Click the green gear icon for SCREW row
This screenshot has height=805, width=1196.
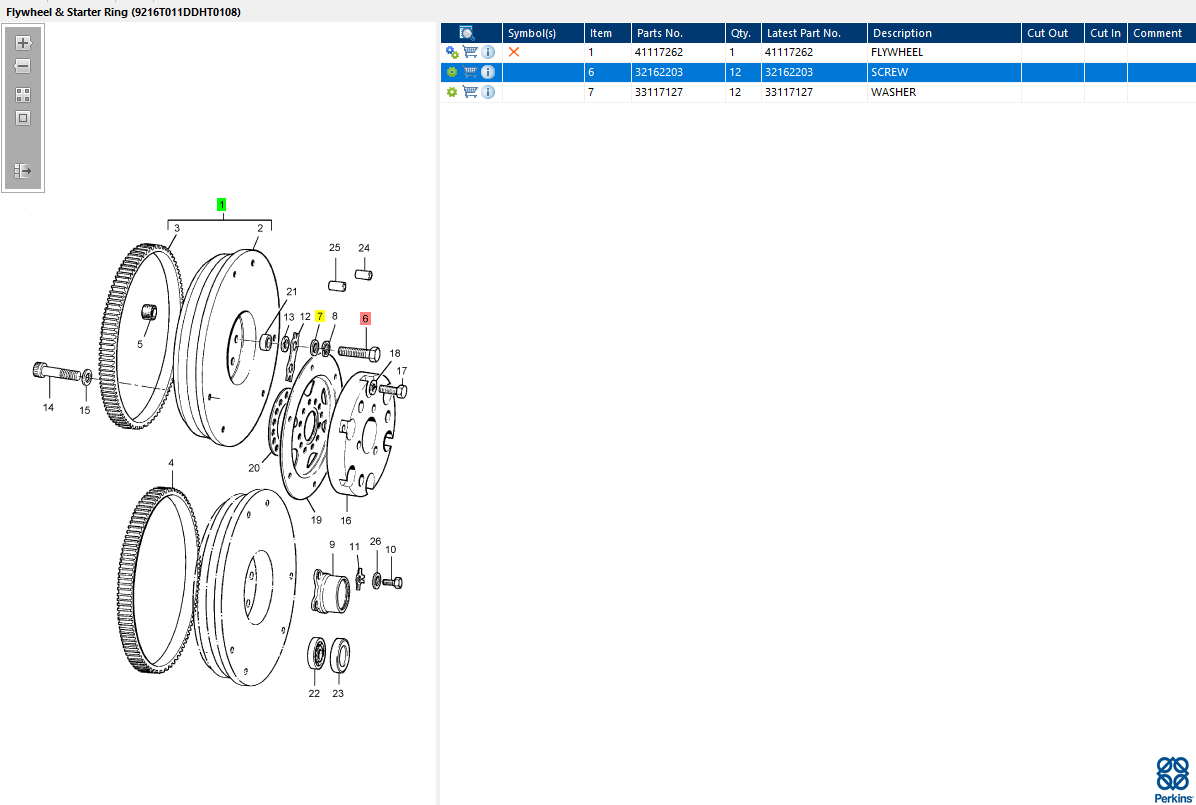[x=452, y=72]
